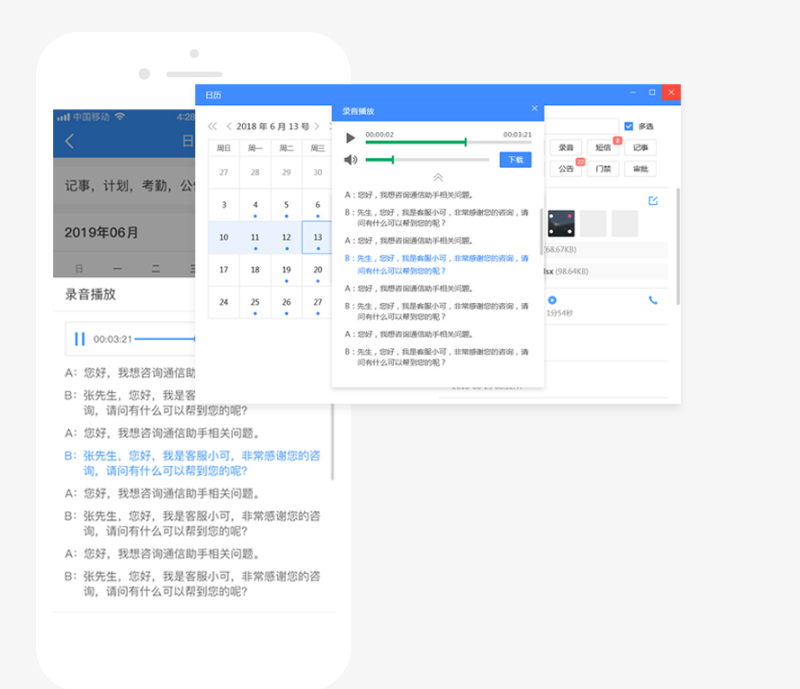This screenshot has height=689, width=800.
Task: Click the blue 下载 download button
Action: pos(515,160)
